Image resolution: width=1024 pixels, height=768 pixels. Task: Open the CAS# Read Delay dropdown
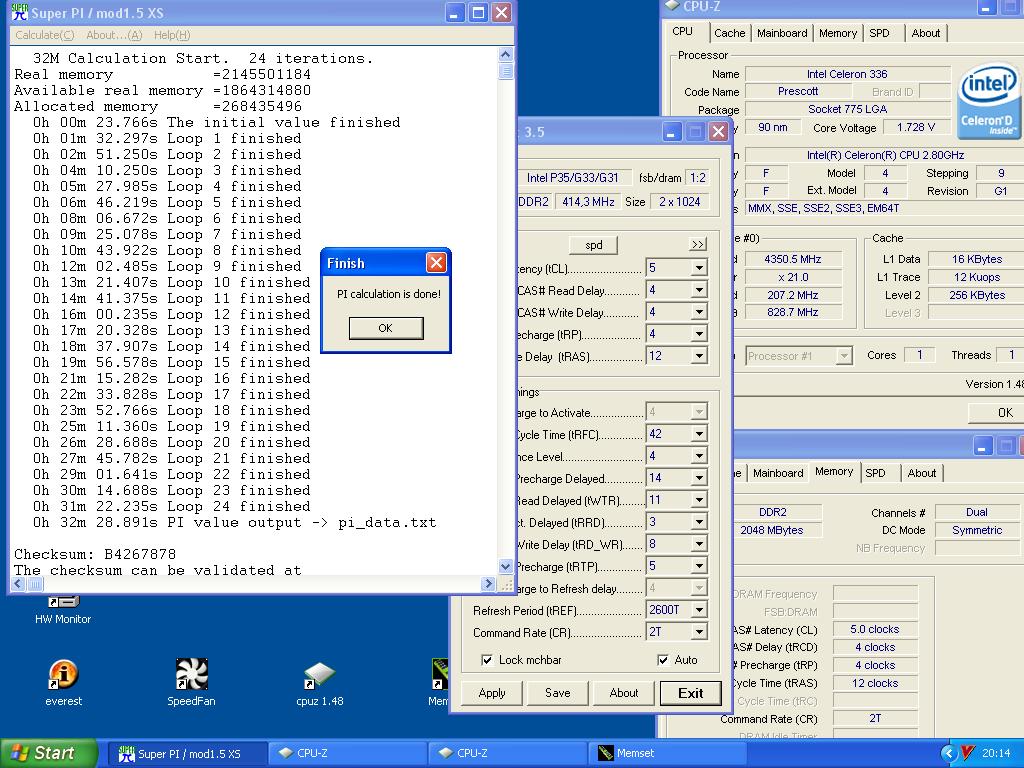click(x=699, y=290)
